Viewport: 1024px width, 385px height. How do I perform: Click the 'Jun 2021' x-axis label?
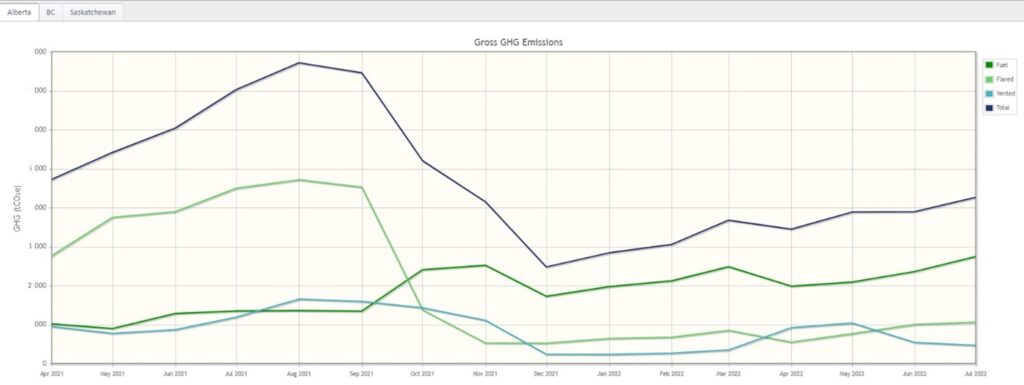(x=174, y=373)
